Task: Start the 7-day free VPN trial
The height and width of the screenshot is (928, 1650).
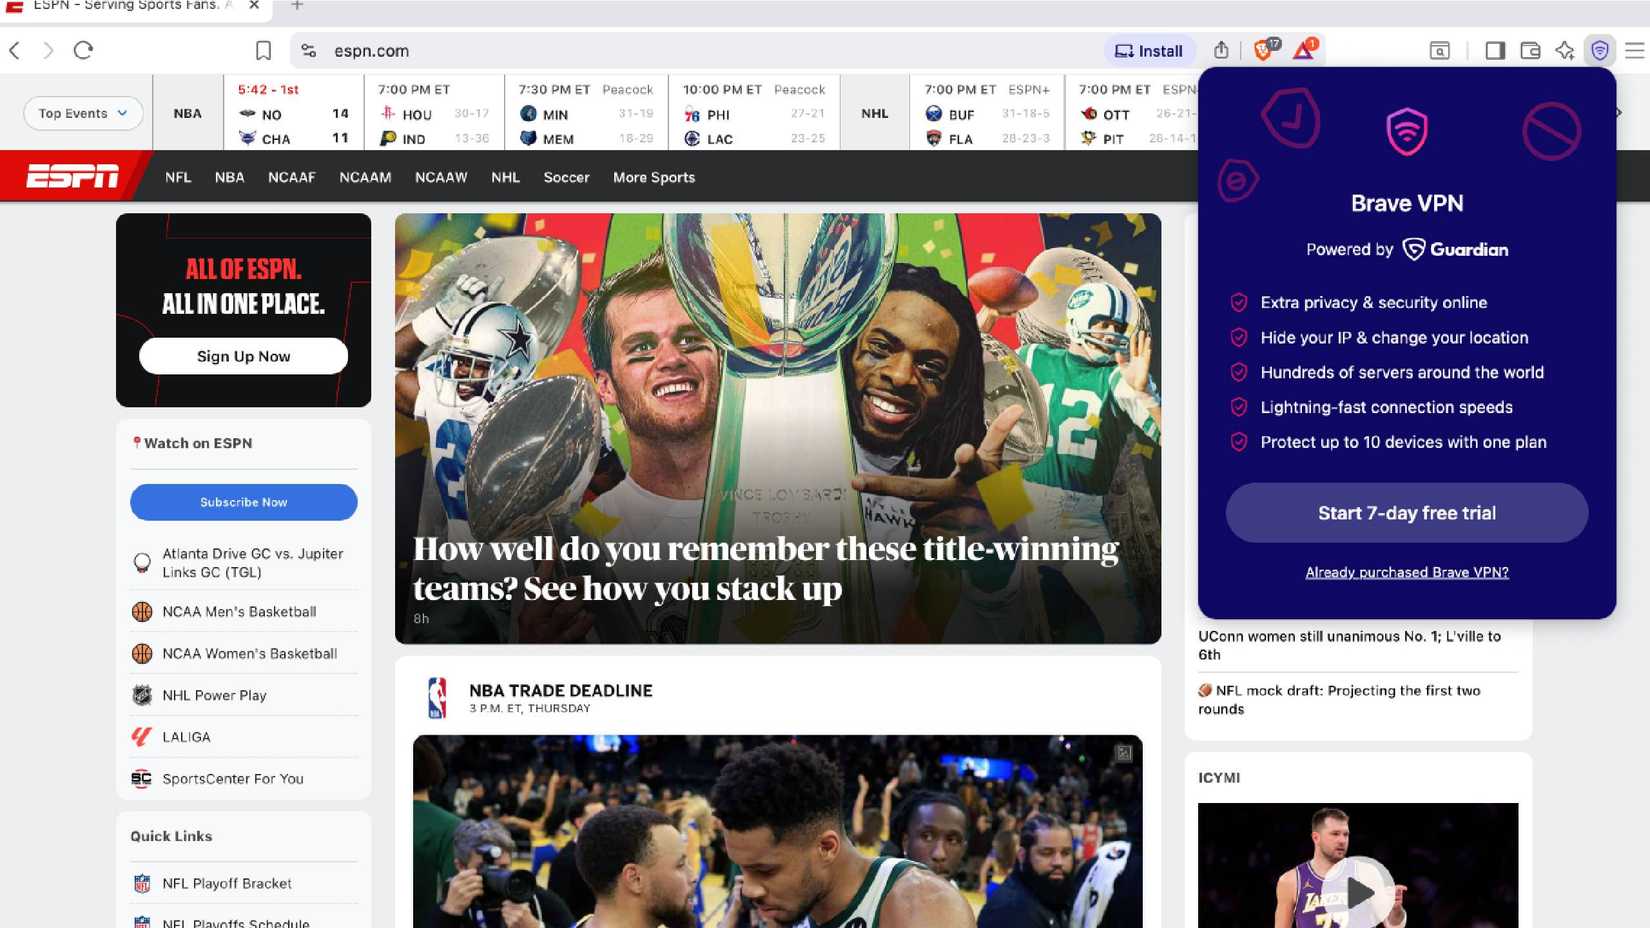Action: pos(1406,512)
